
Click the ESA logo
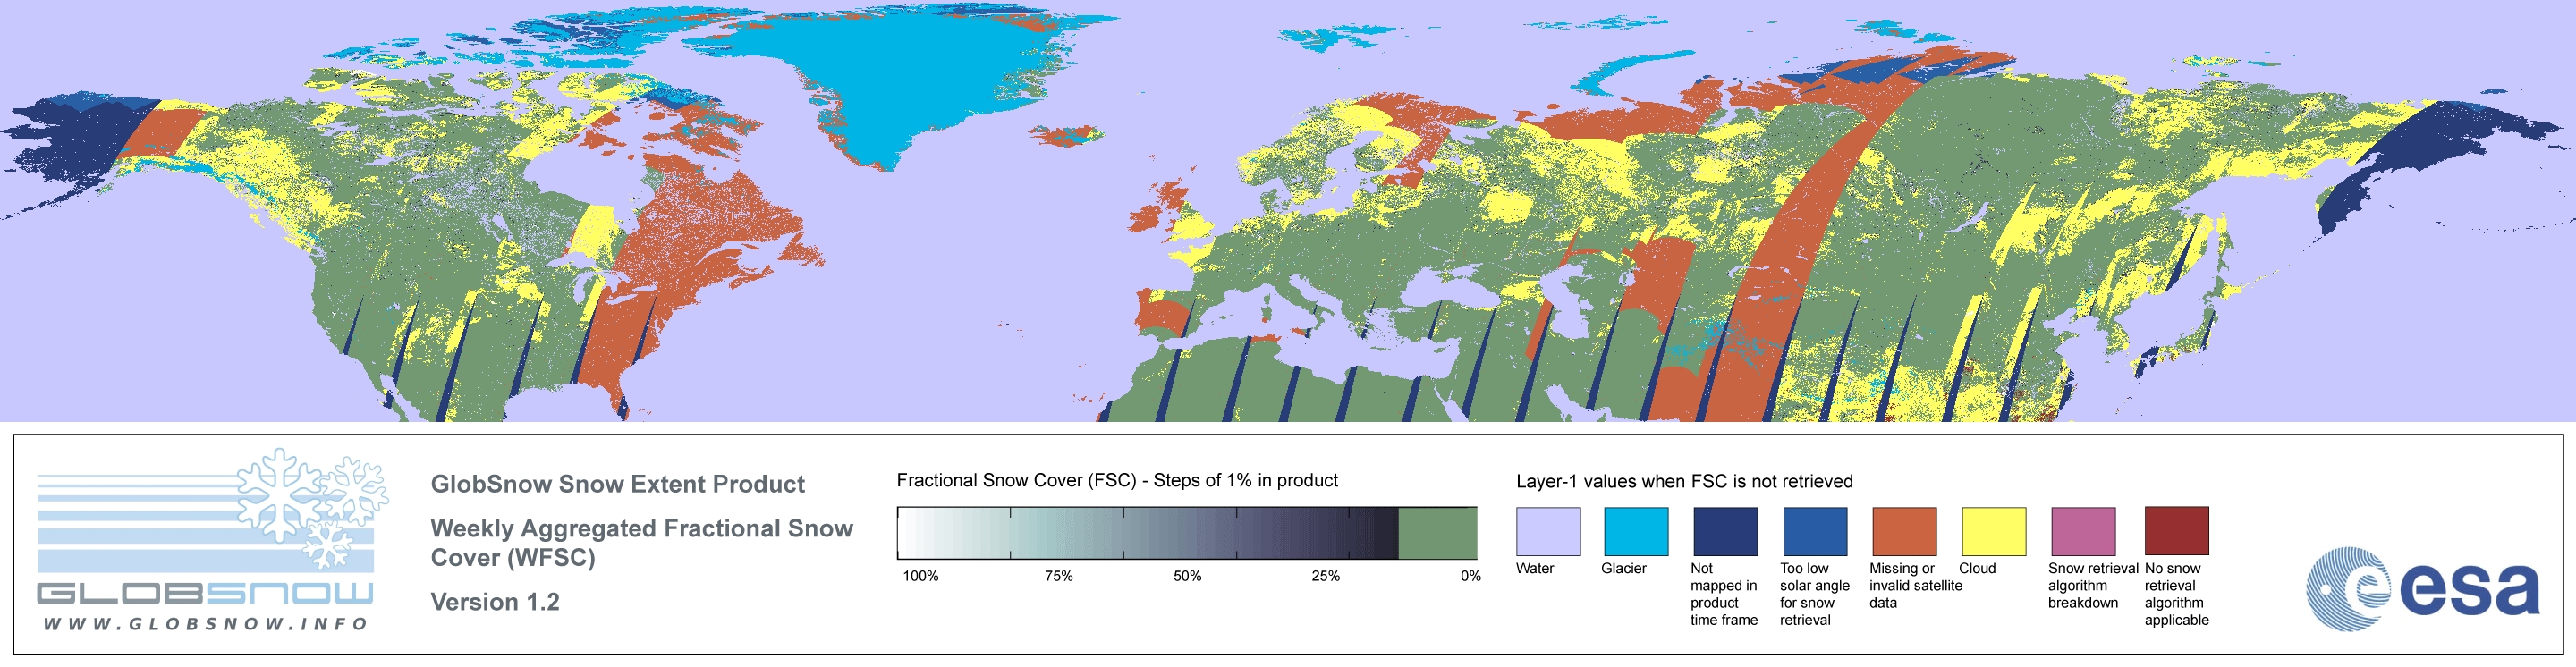tap(2423, 589)
